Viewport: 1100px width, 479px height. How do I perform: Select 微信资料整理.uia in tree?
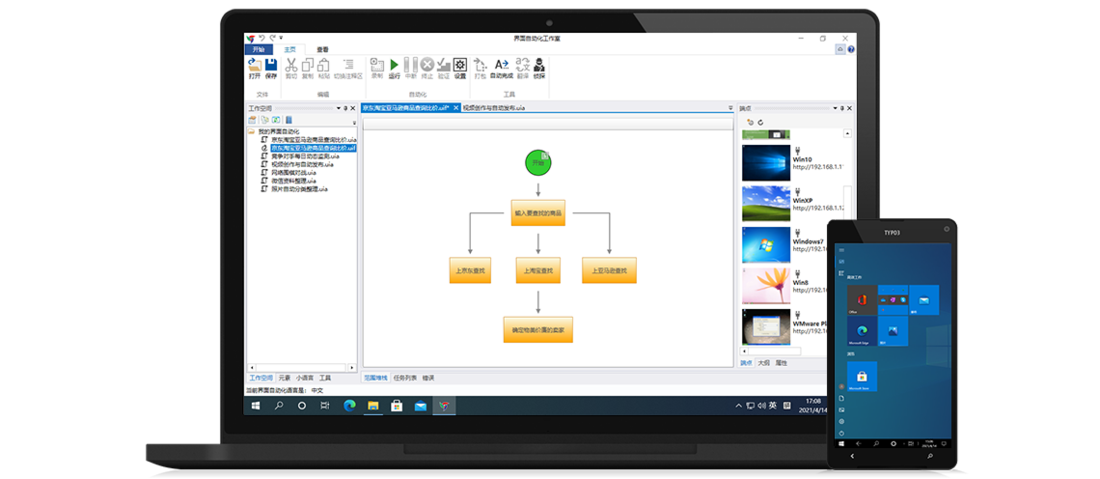[x=293, y=181]
